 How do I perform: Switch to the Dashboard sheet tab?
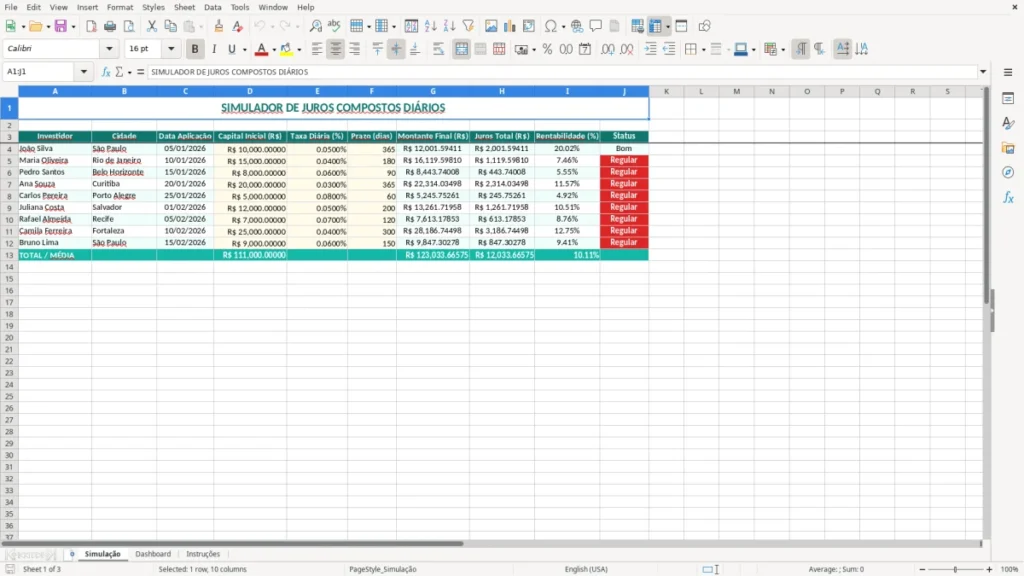point(153,554)
